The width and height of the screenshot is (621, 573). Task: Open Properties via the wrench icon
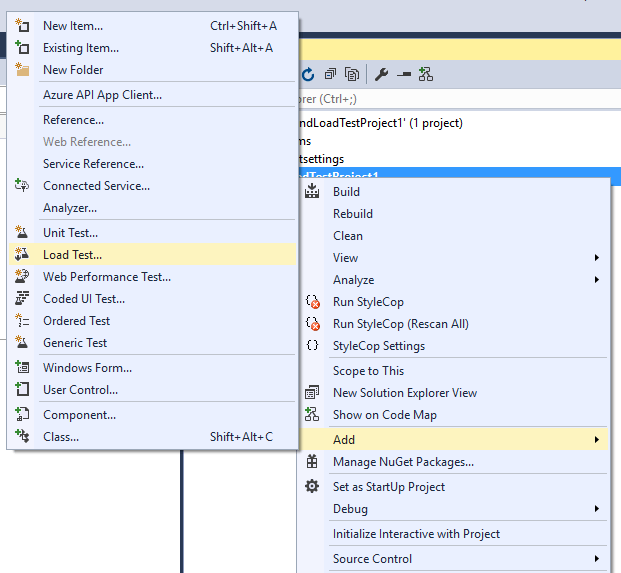tap(381, 74)
